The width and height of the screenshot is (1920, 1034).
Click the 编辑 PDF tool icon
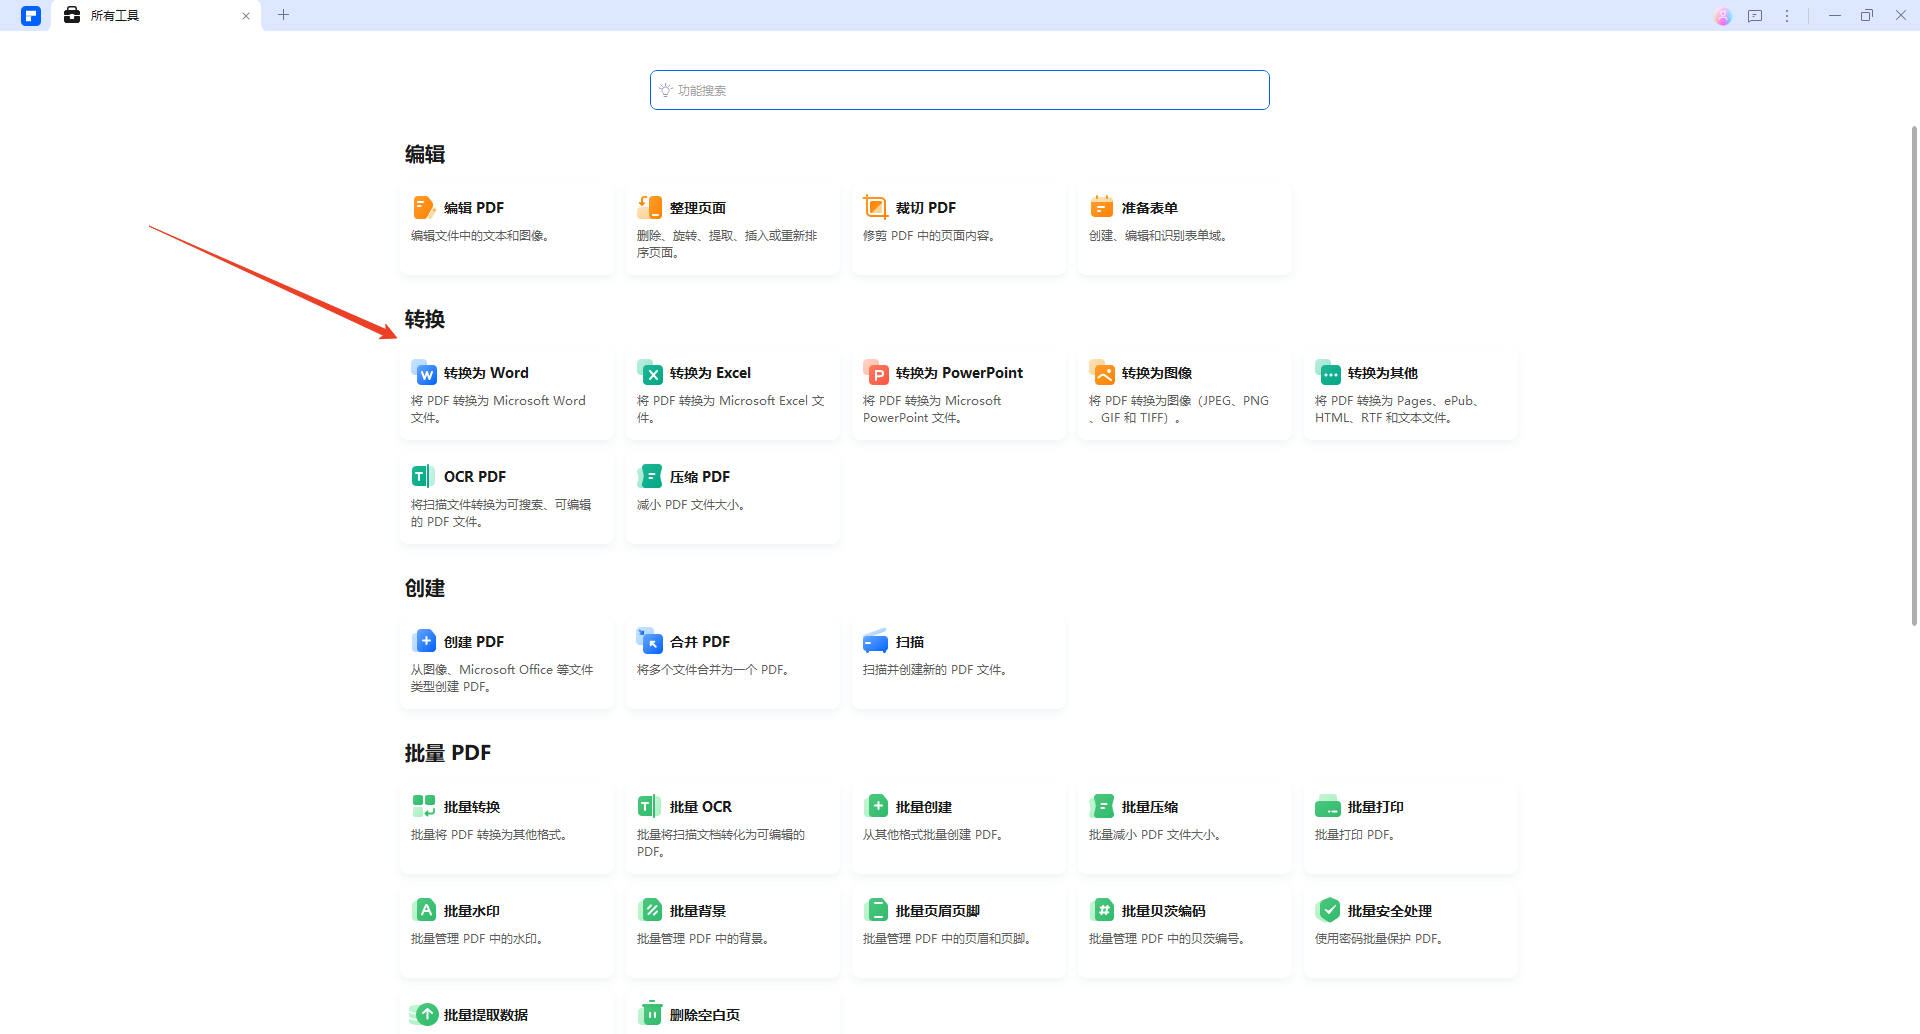(x=424, y=208)
